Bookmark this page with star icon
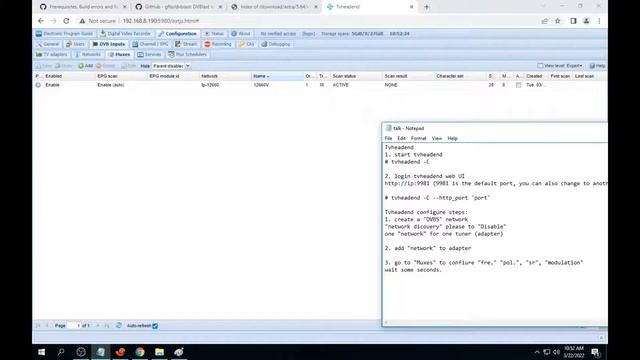This screenshot has width=640, height=360. pyautogui.click(x=558, y=21)
